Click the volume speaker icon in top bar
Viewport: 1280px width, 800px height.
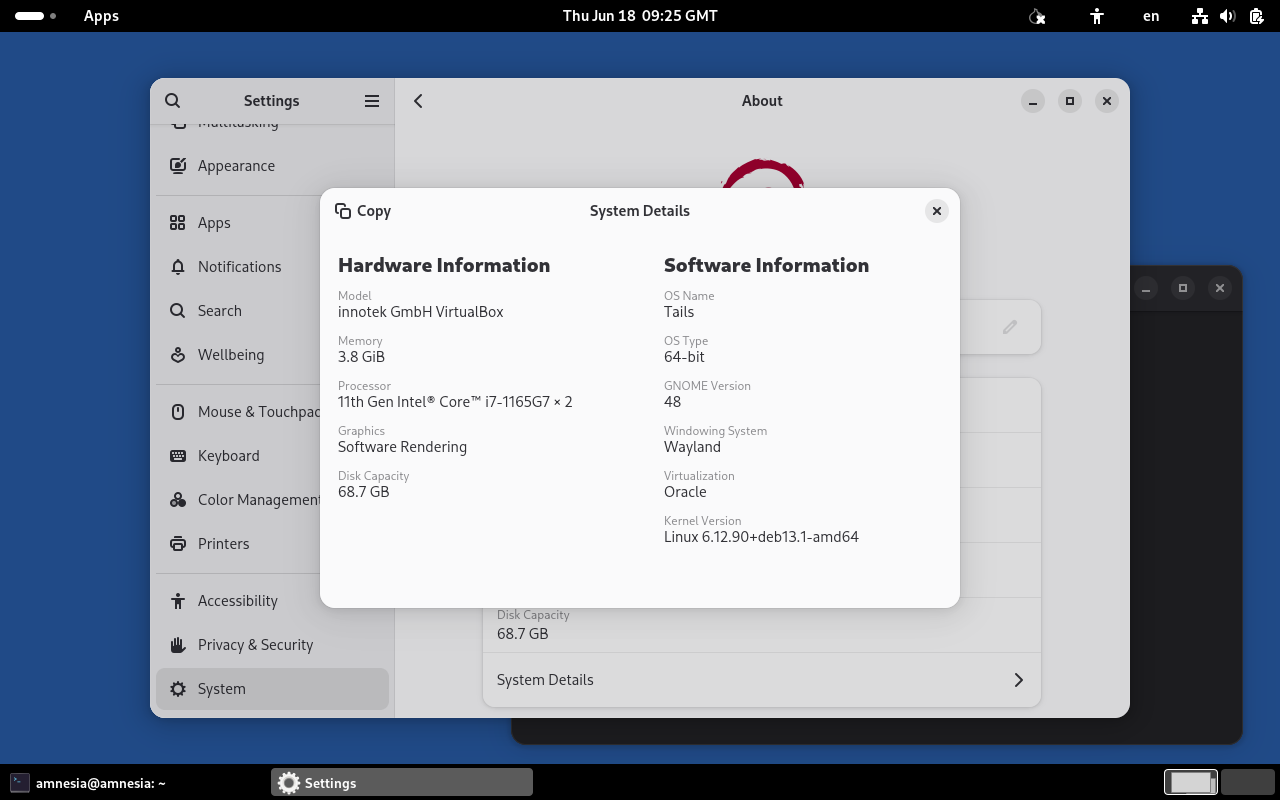1229,16
